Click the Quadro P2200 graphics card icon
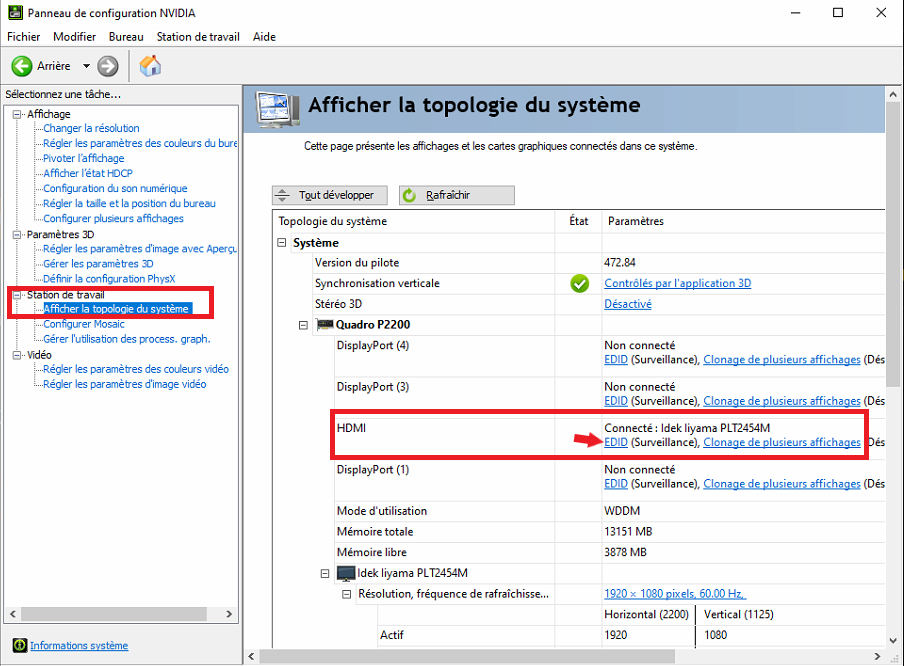The width and height of the screenshot is (904, 666). coord(325,325)
